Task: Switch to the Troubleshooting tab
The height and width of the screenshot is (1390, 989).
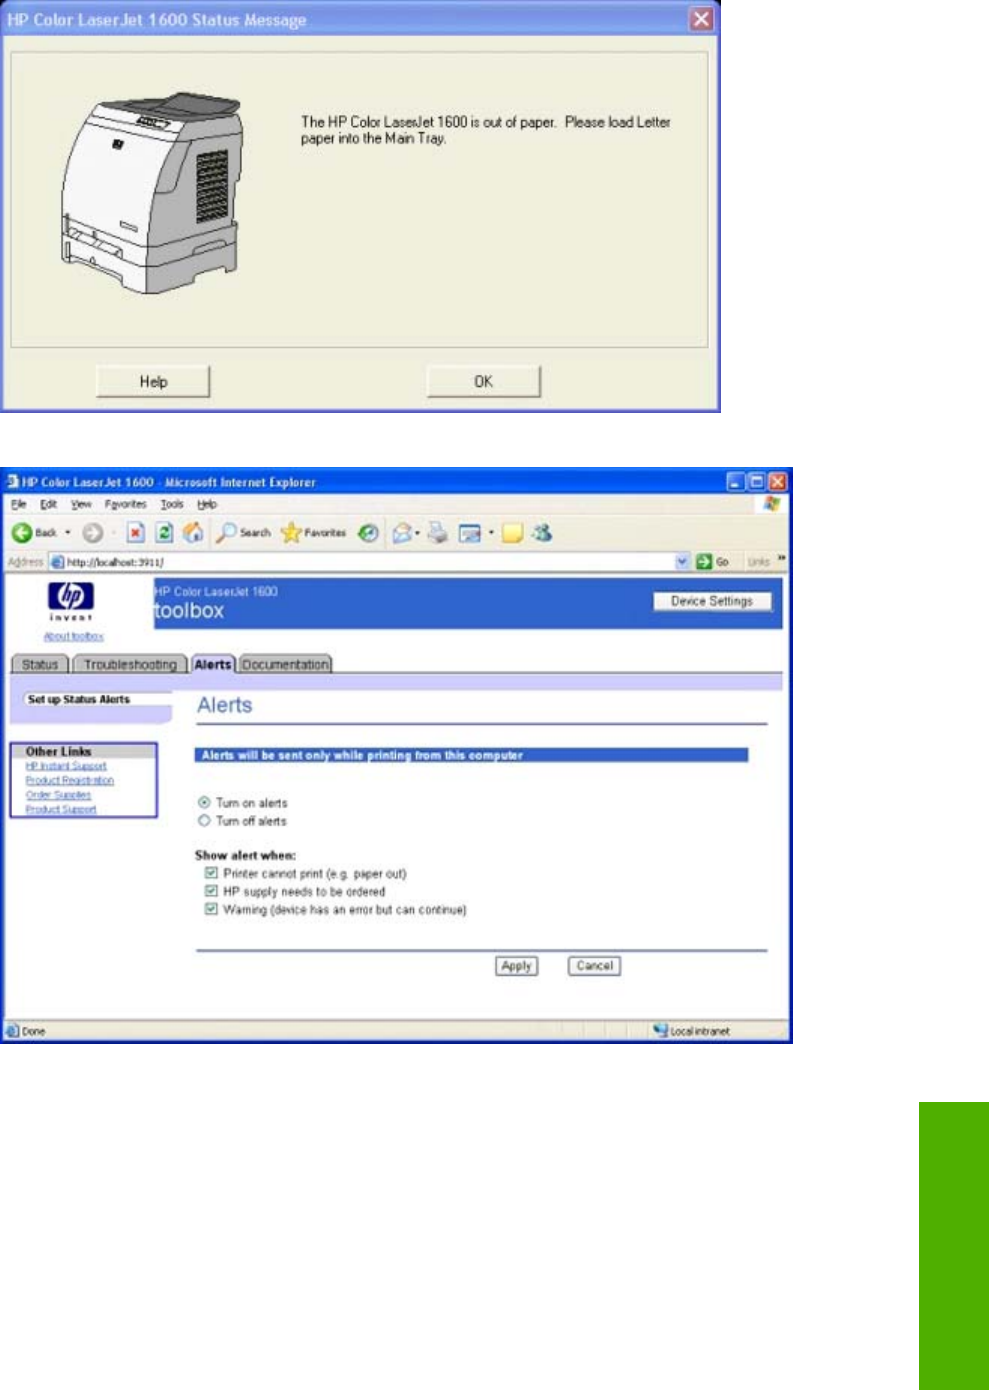Action: pyautogui.click(x=130, y=664)
